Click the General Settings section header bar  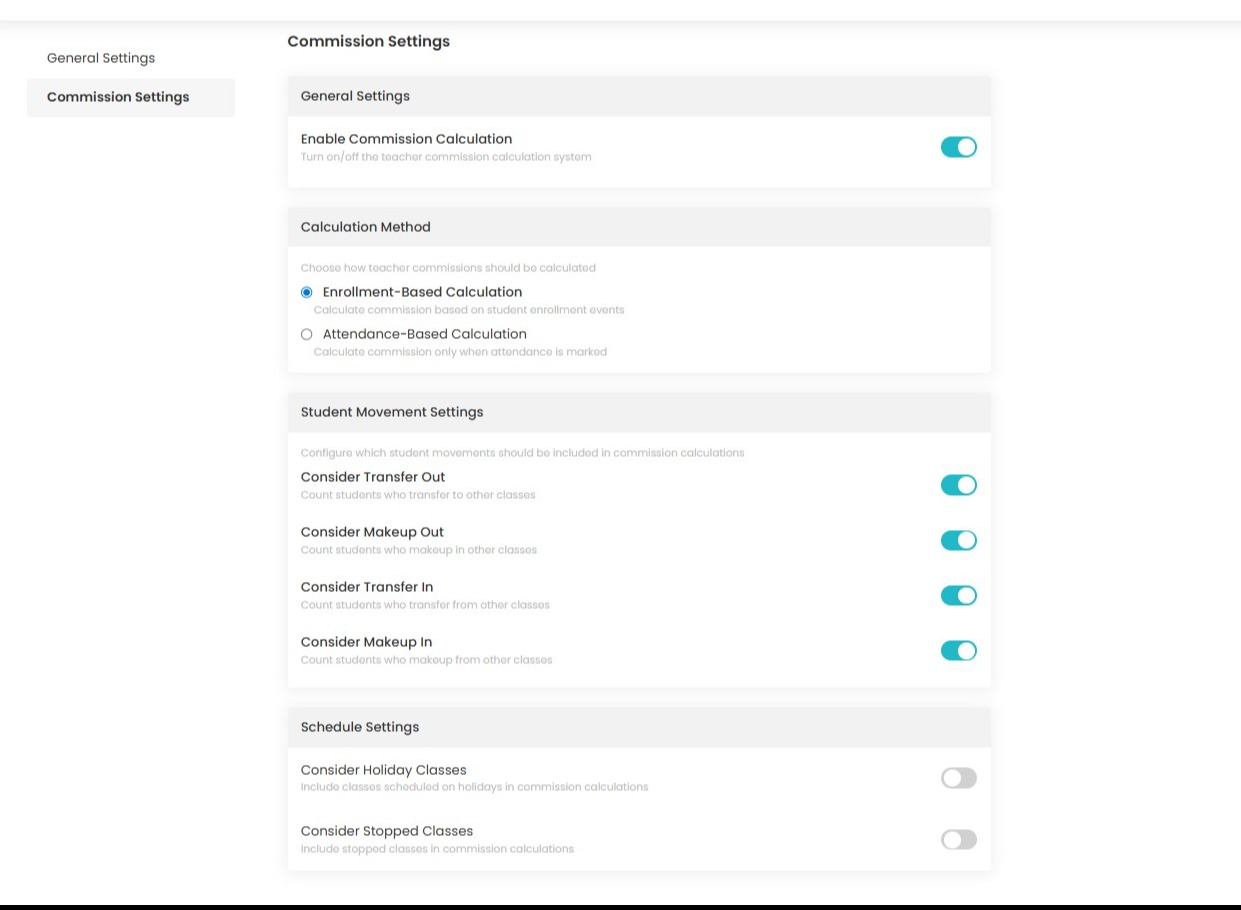click(x=638, y=96)
